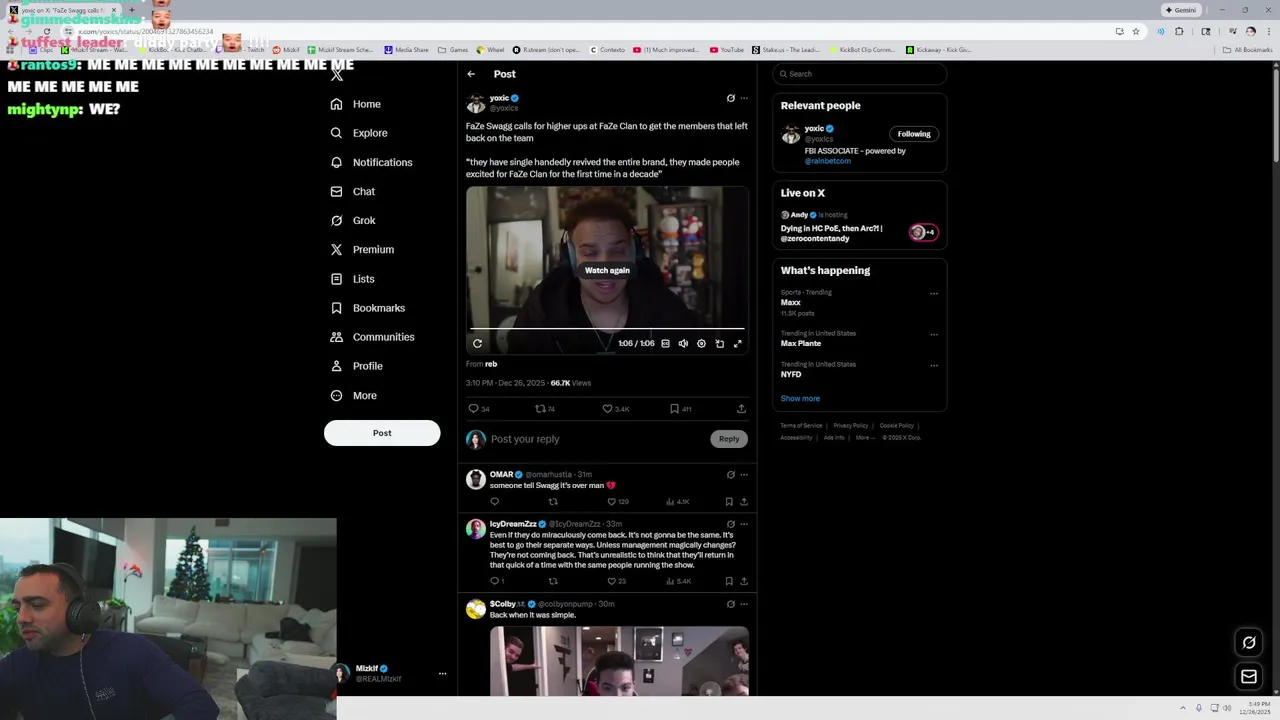Viewport: 1280px width, 720px height.
Task: Open the Grok floating button
Action: tap(1249, 642)
